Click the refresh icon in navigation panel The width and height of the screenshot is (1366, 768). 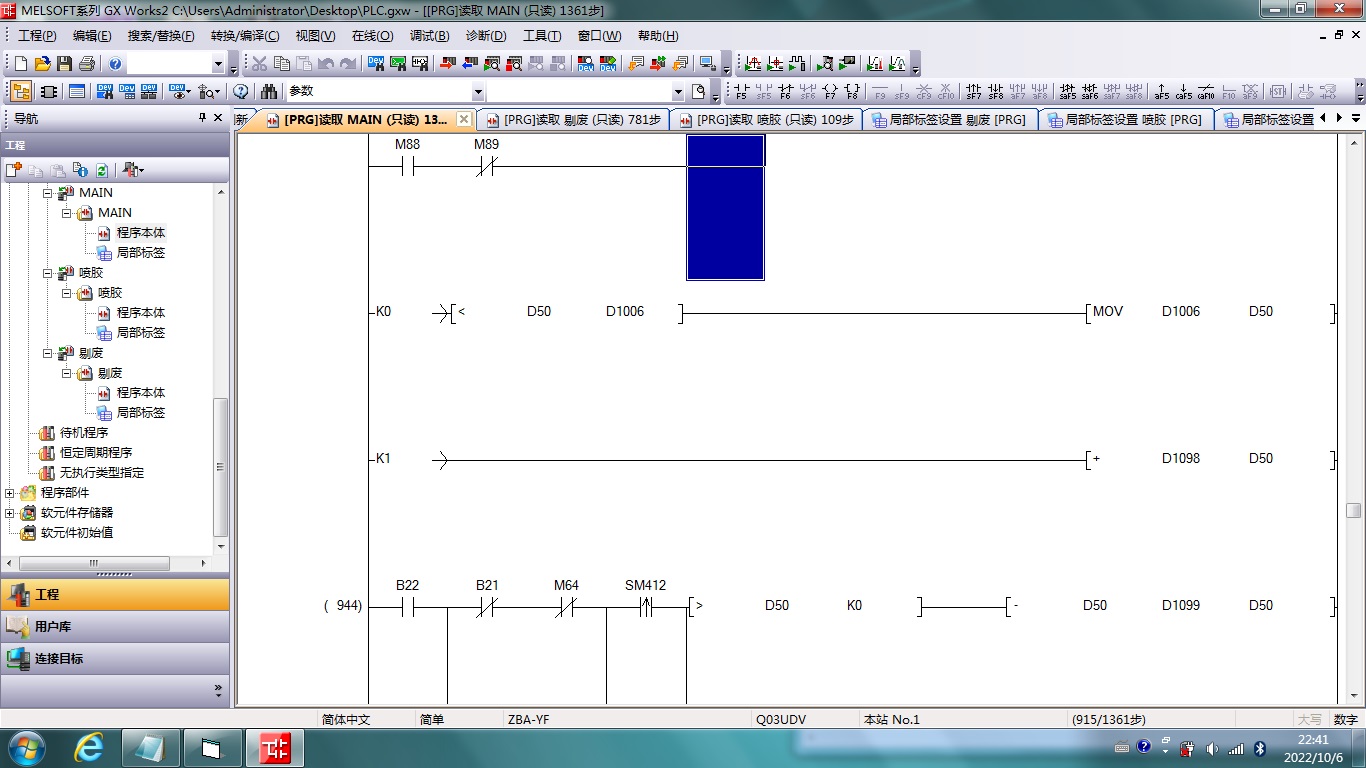(x=101, y=170)
